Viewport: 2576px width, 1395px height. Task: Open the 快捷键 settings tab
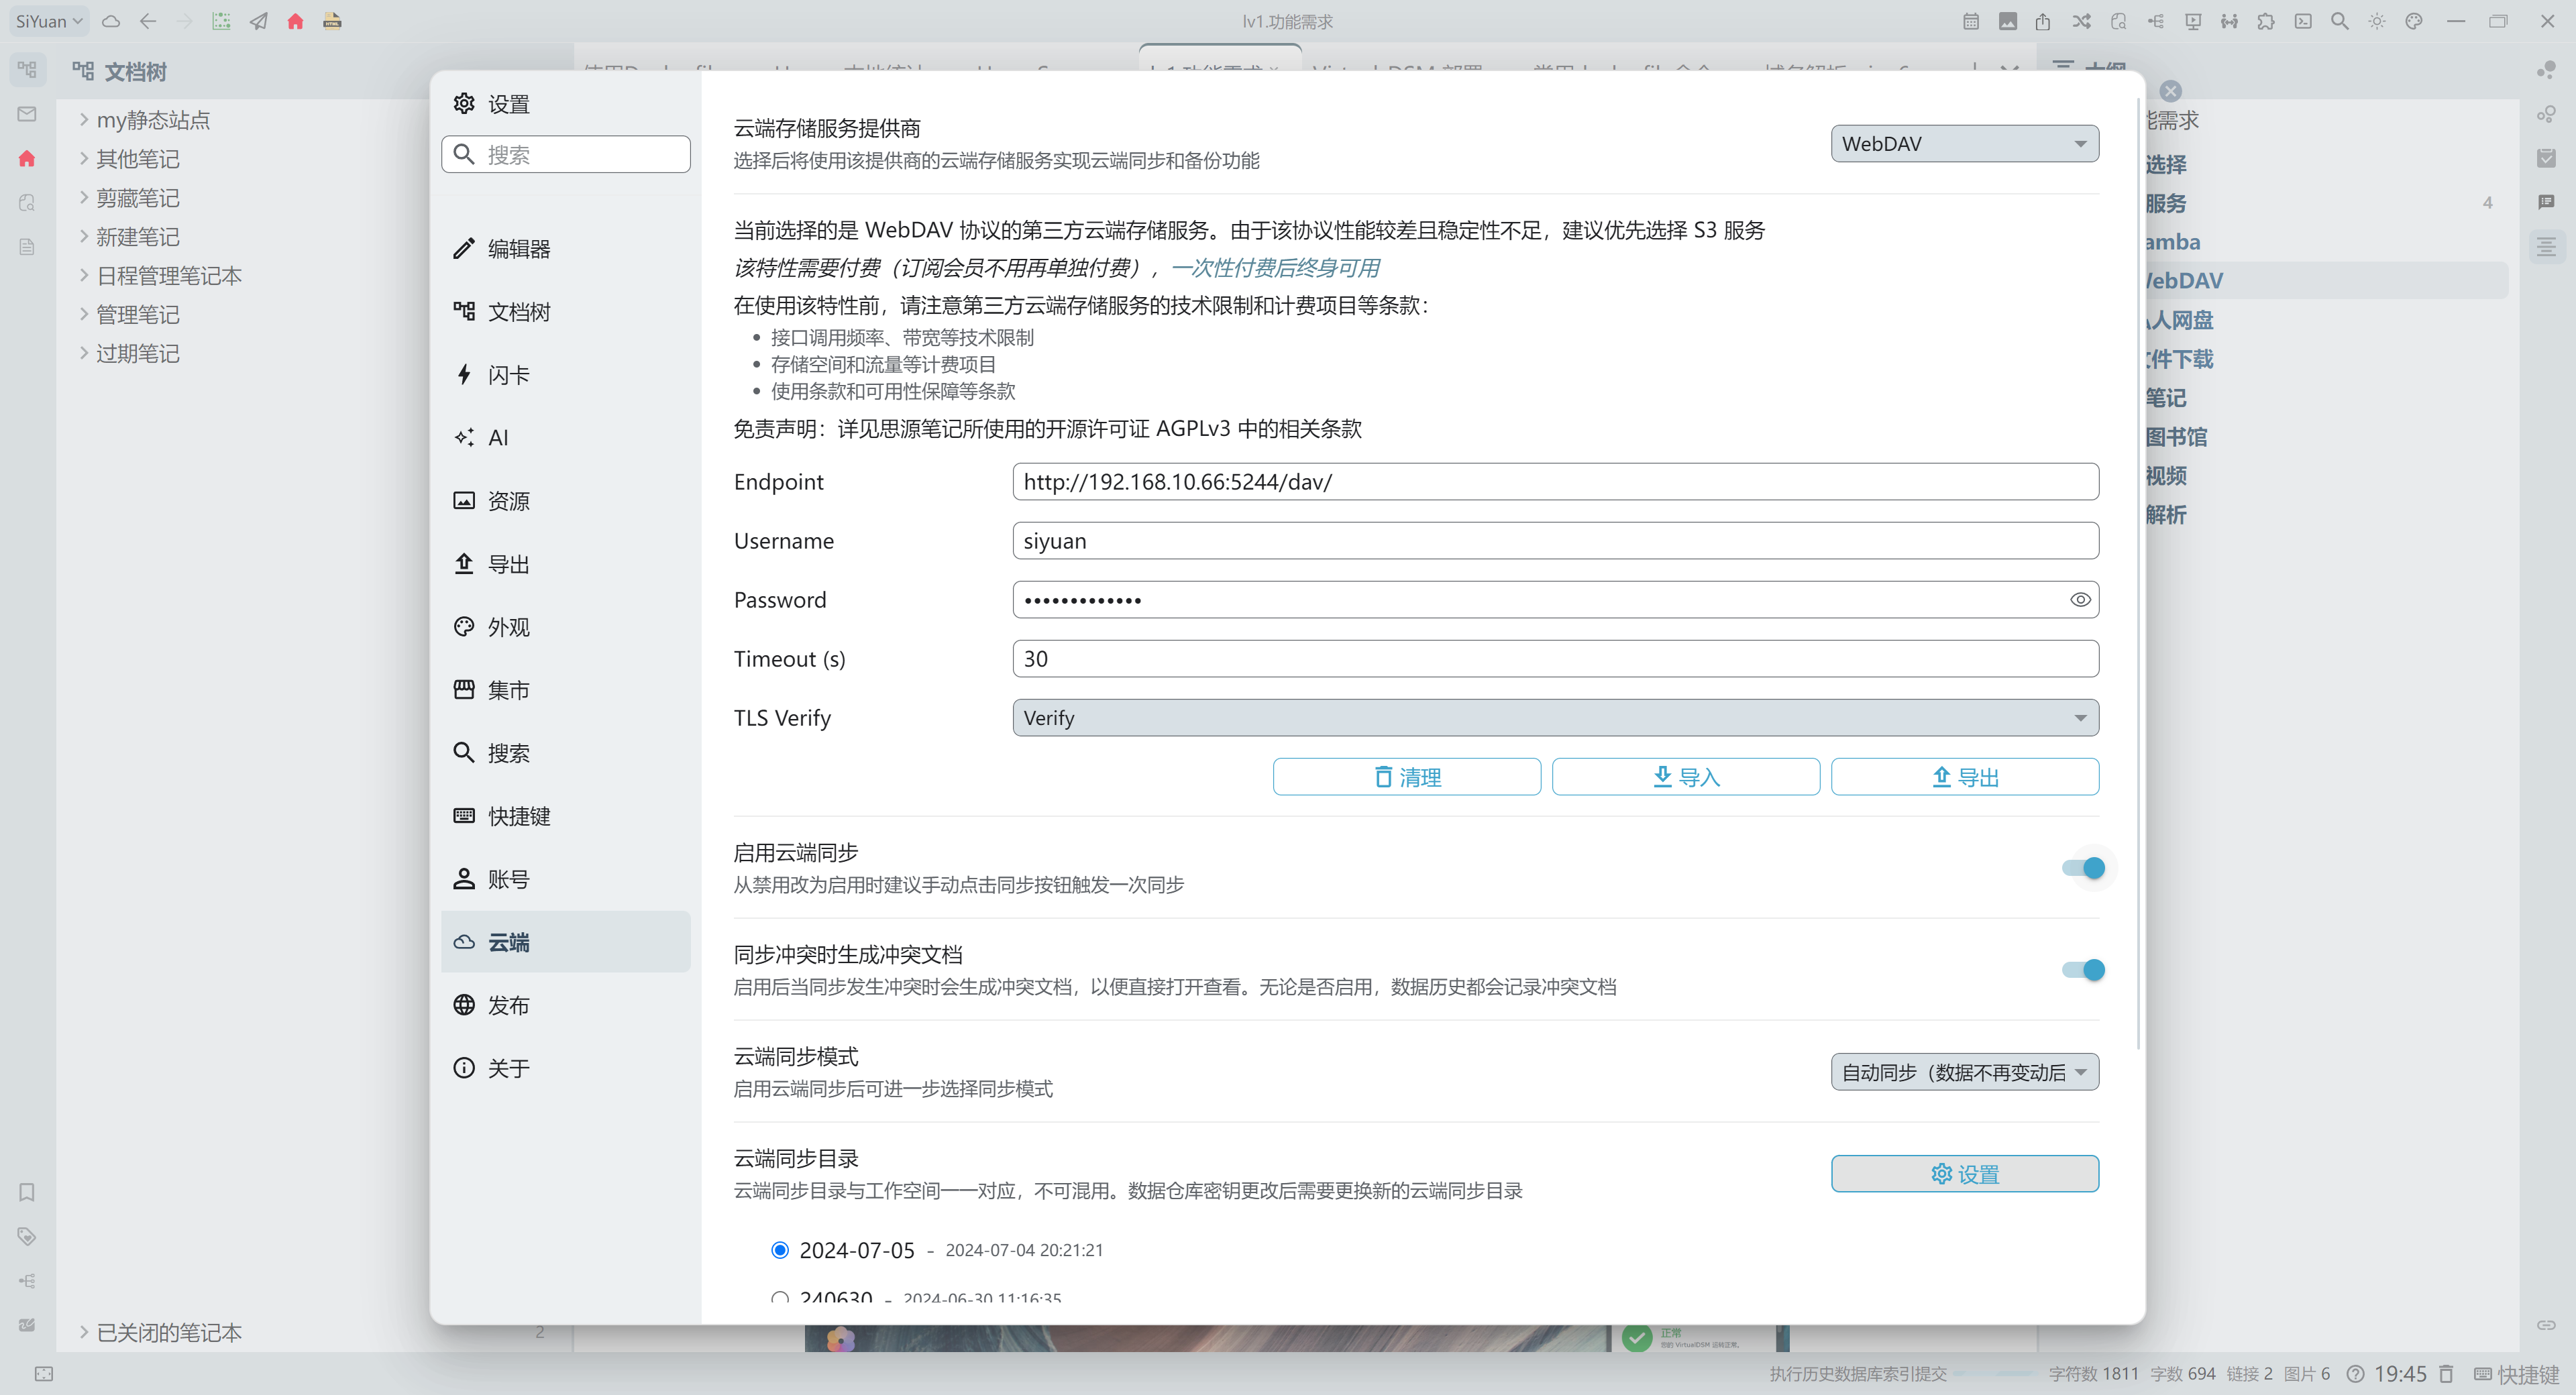565,816
